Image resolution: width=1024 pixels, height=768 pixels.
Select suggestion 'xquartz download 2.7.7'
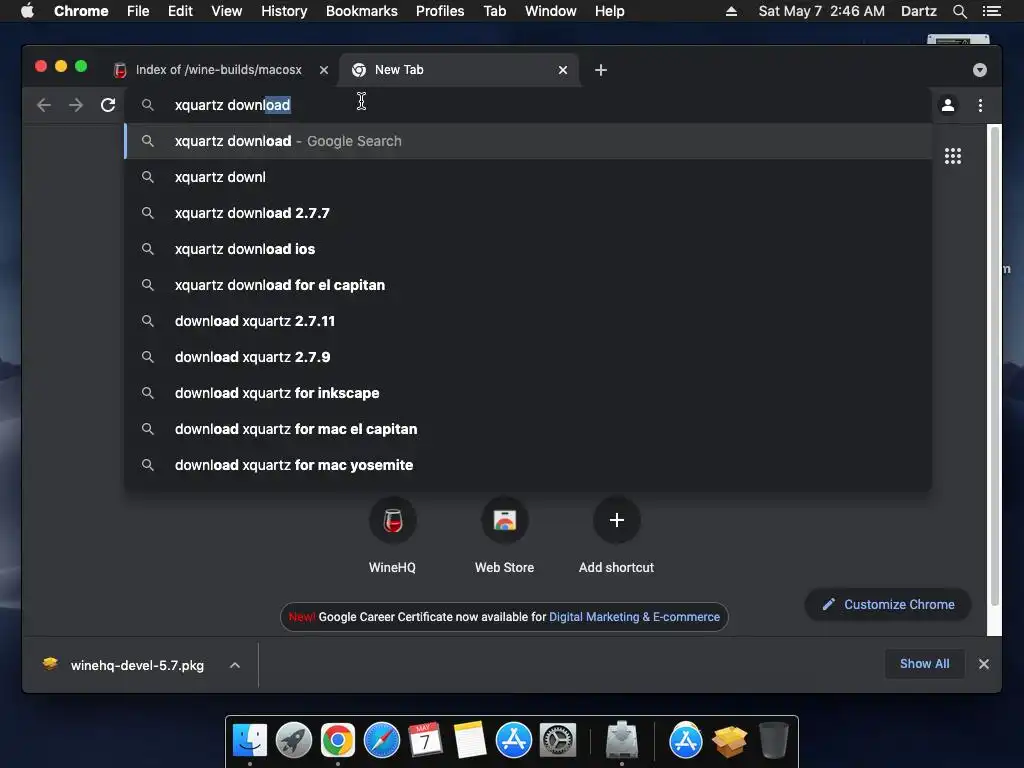pyautogui.click(x=528, y=213)
